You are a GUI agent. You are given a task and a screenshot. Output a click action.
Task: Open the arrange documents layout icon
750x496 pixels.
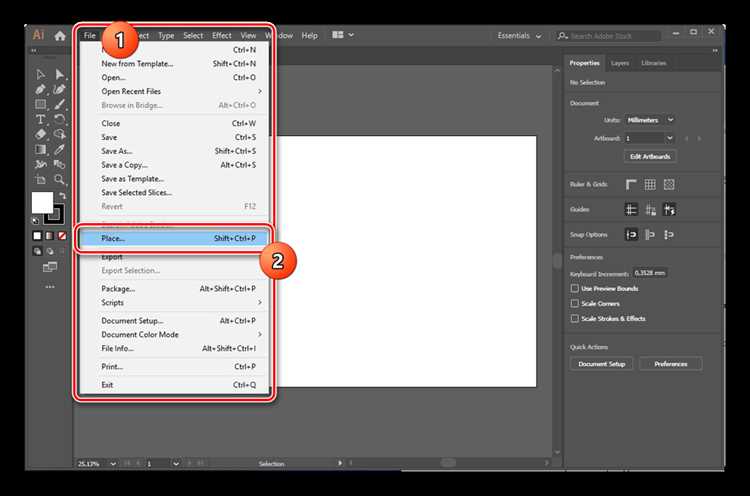coord(342,35)
